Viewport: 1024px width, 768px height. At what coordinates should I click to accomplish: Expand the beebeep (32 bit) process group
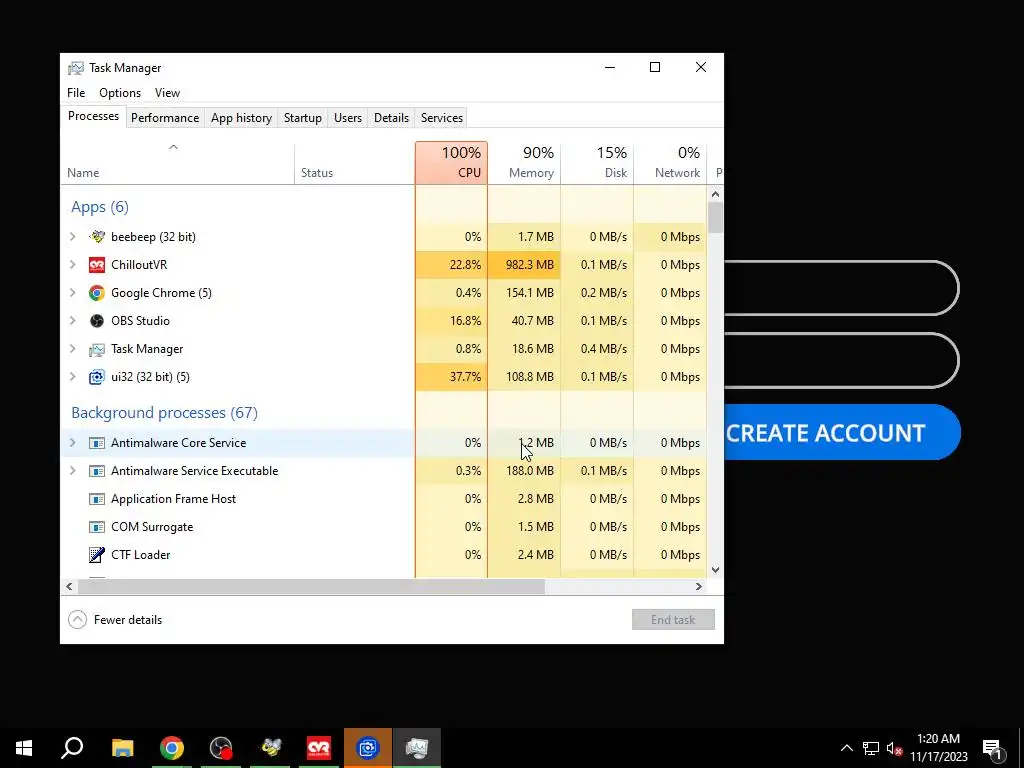72,237
